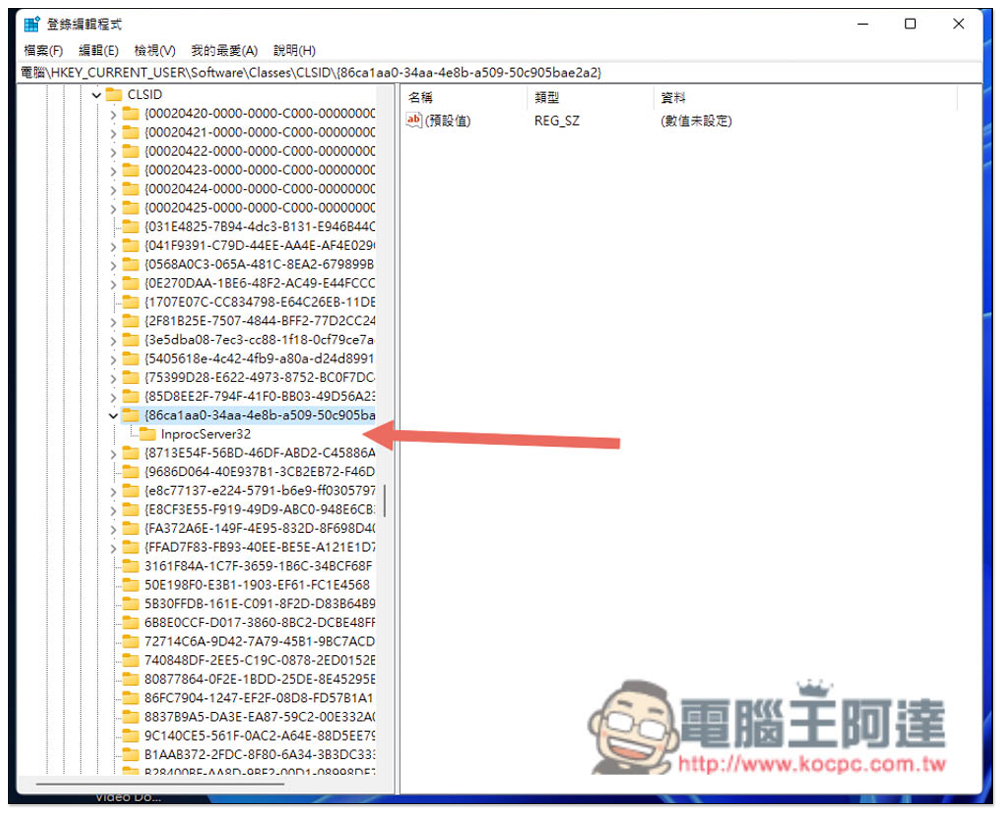
Task: Click the tree pane horizontal scrollbar thumb
Action: tap(160, 784)
